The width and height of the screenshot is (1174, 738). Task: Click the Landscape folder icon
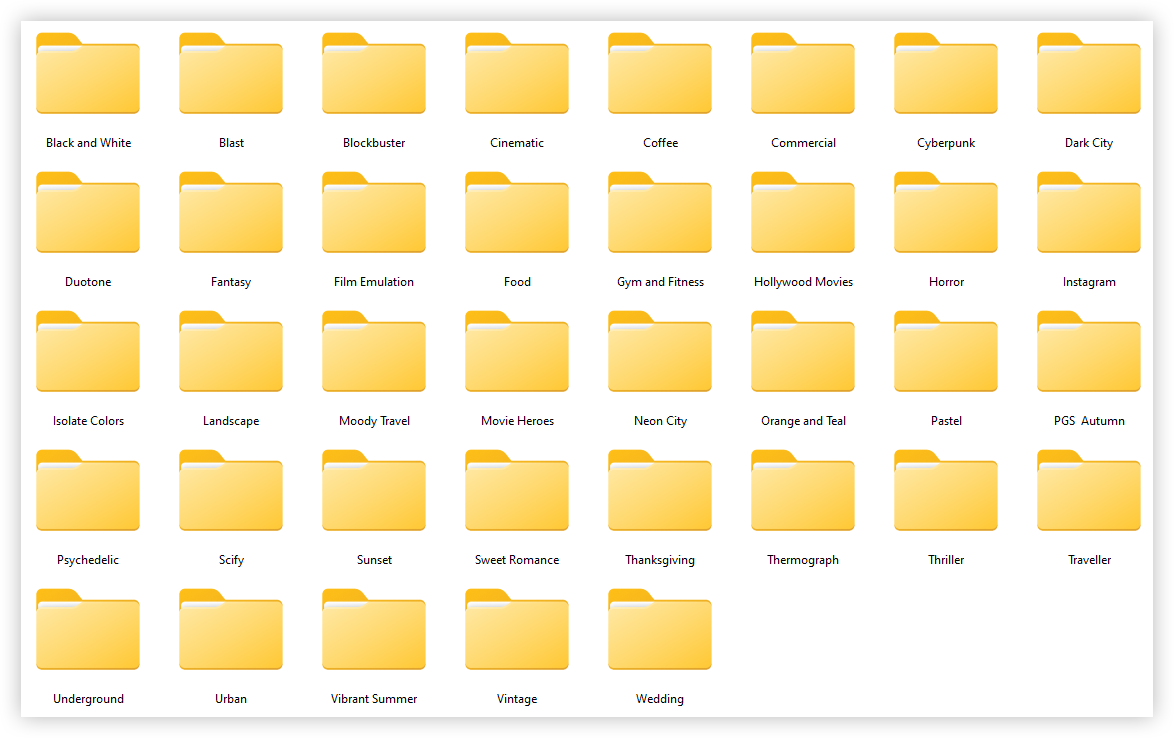coord(231,352)
